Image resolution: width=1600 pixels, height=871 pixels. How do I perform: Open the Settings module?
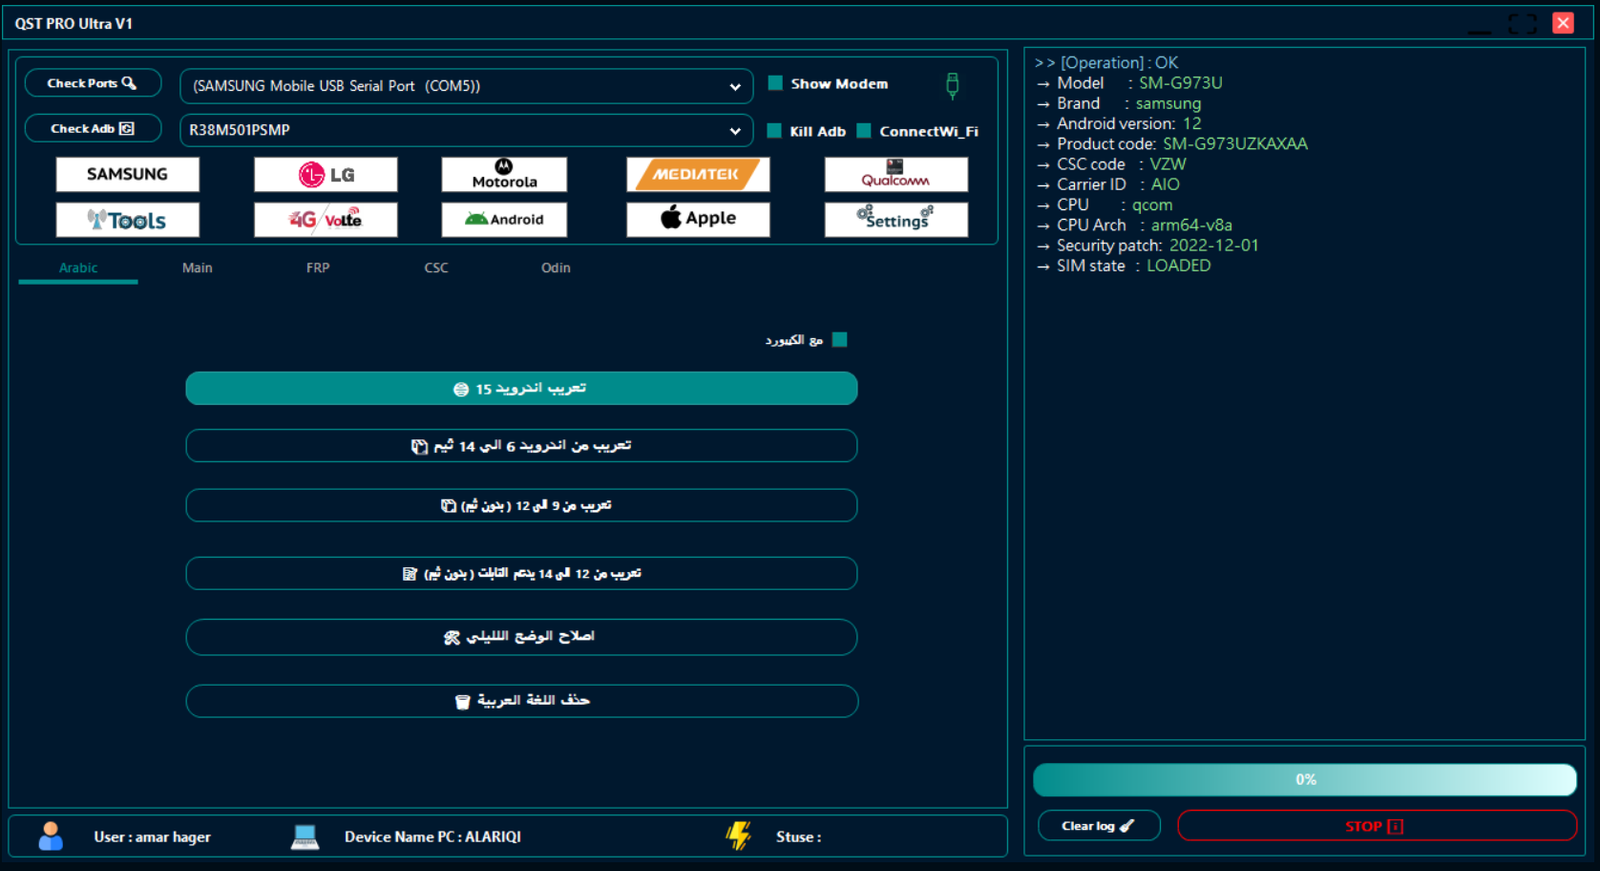tap(896, 220)
